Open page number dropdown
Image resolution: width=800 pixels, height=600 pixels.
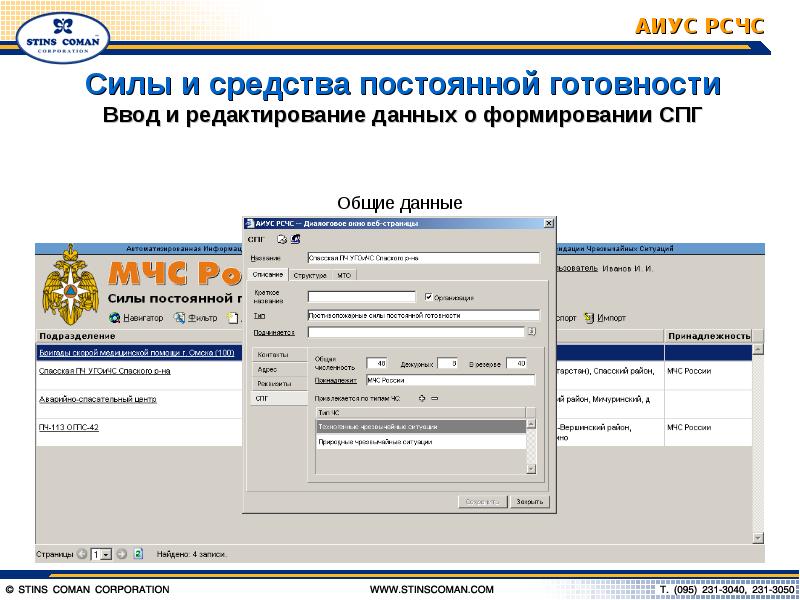pyautogui.click(x=106, y=555)
